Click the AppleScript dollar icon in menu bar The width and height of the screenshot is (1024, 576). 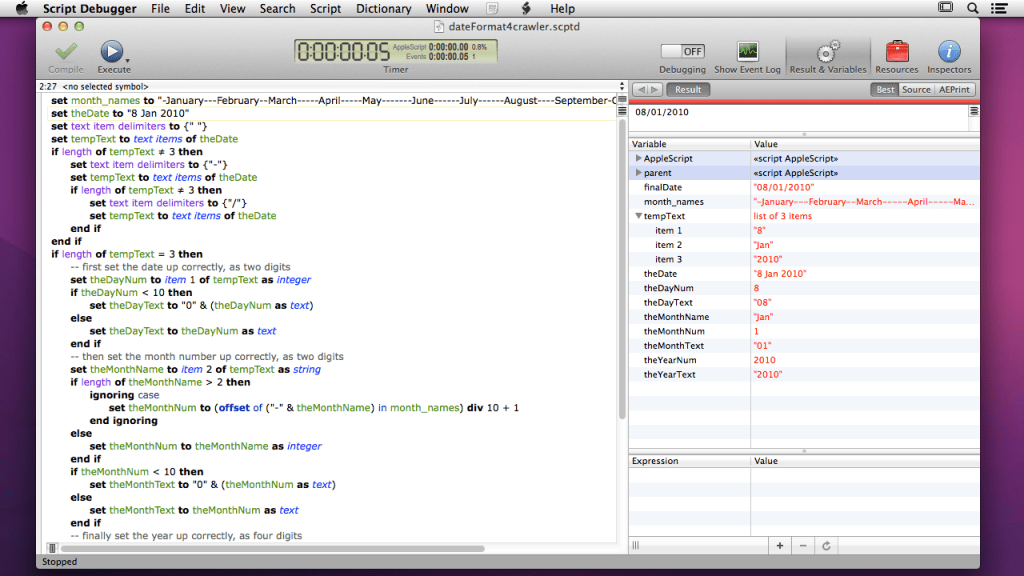(x=526, y=8)
